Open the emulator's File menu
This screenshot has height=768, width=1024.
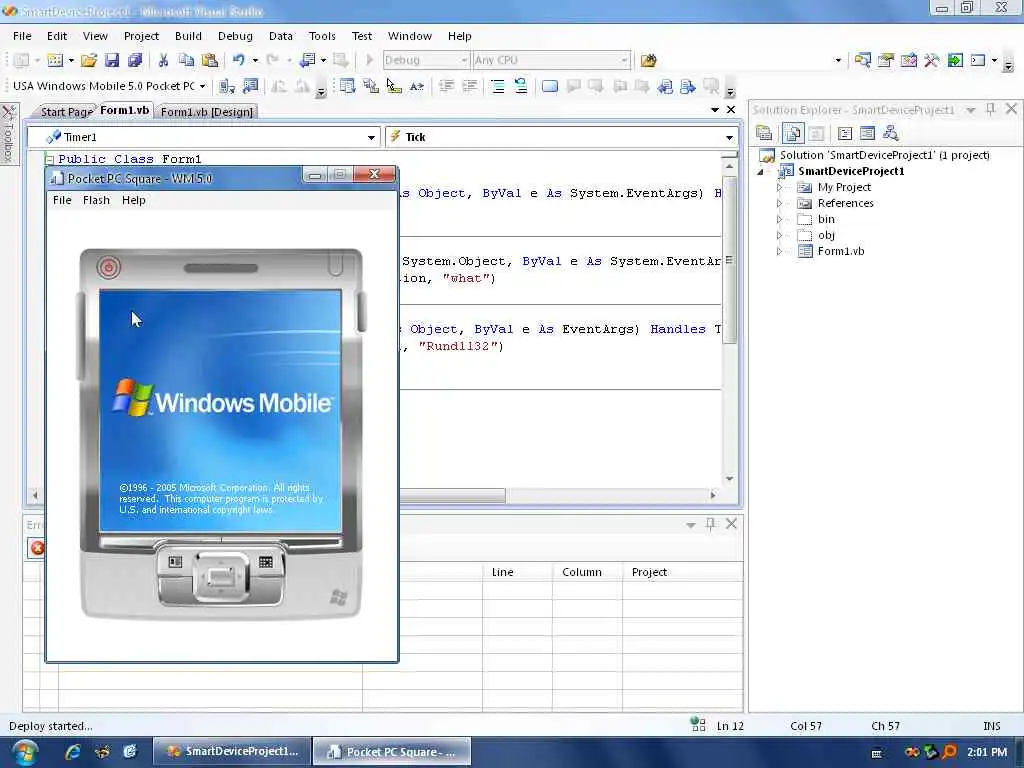point(62,200)
